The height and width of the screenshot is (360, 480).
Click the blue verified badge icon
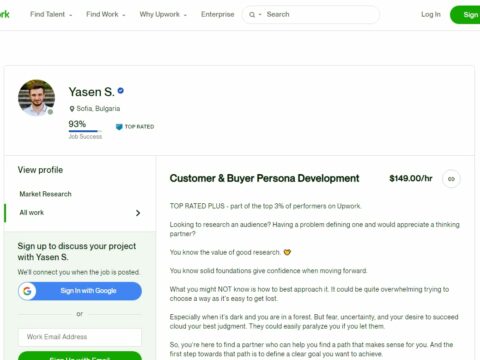[x=121, y=90]
